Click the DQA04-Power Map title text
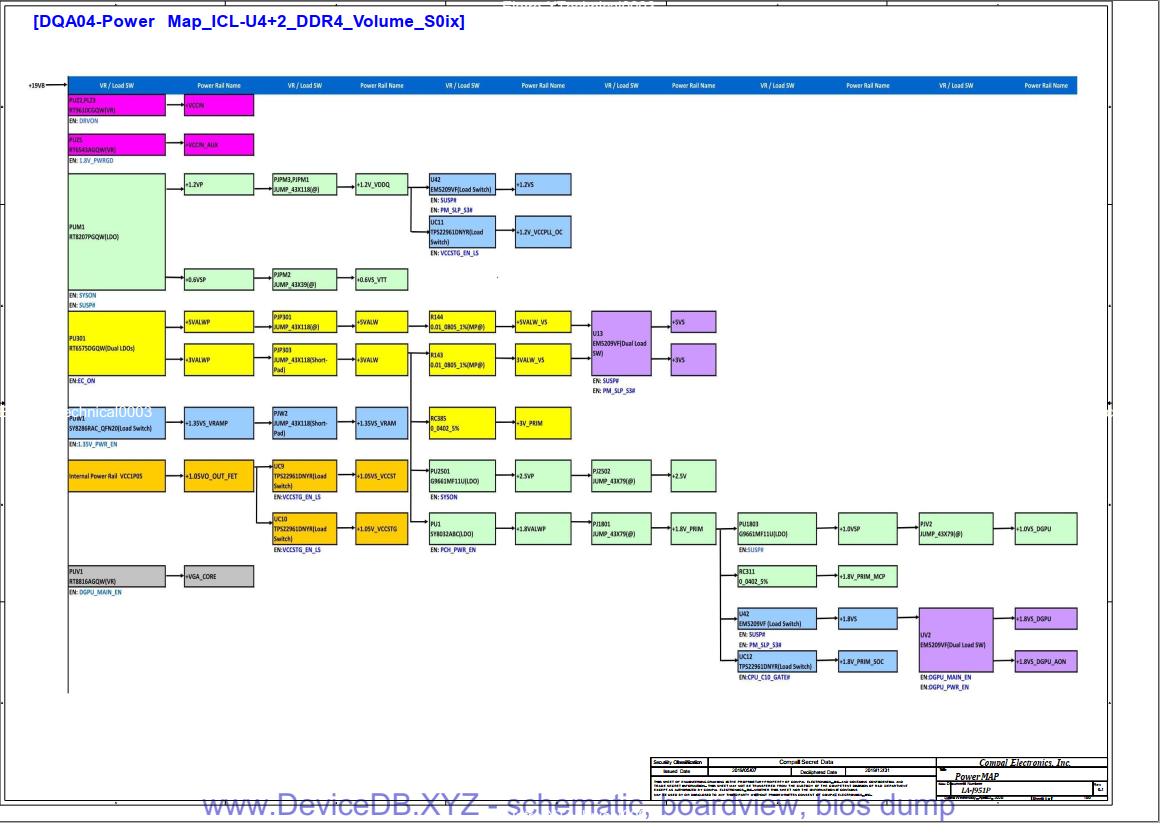The image size is (1160, 823). (248, 21)
